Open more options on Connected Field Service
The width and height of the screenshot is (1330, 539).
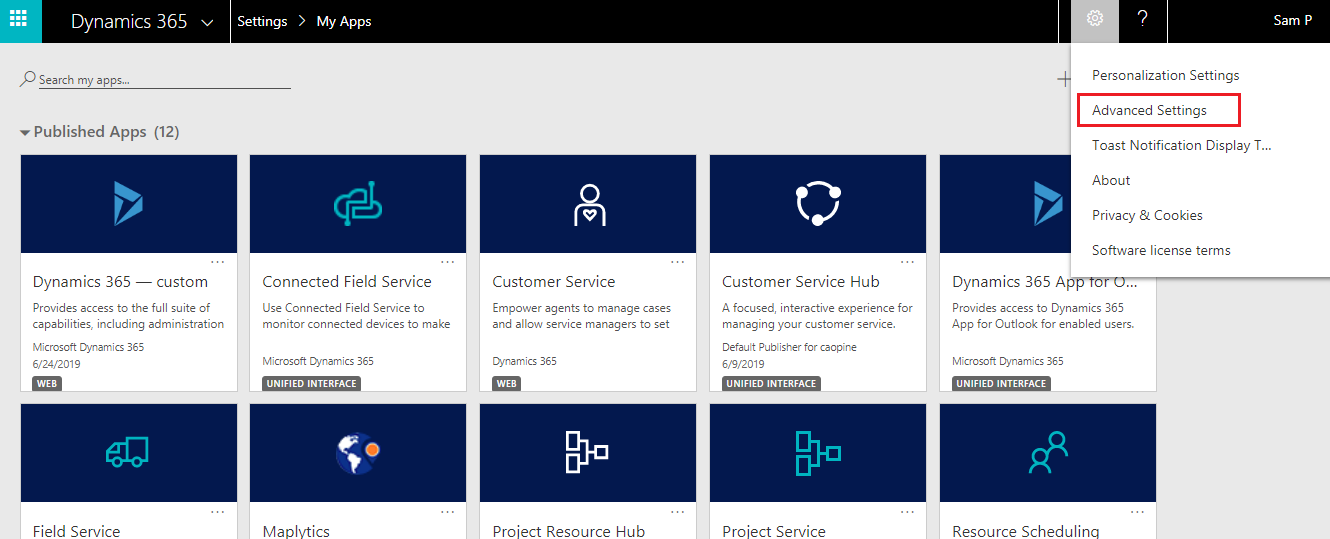point(448,262)
